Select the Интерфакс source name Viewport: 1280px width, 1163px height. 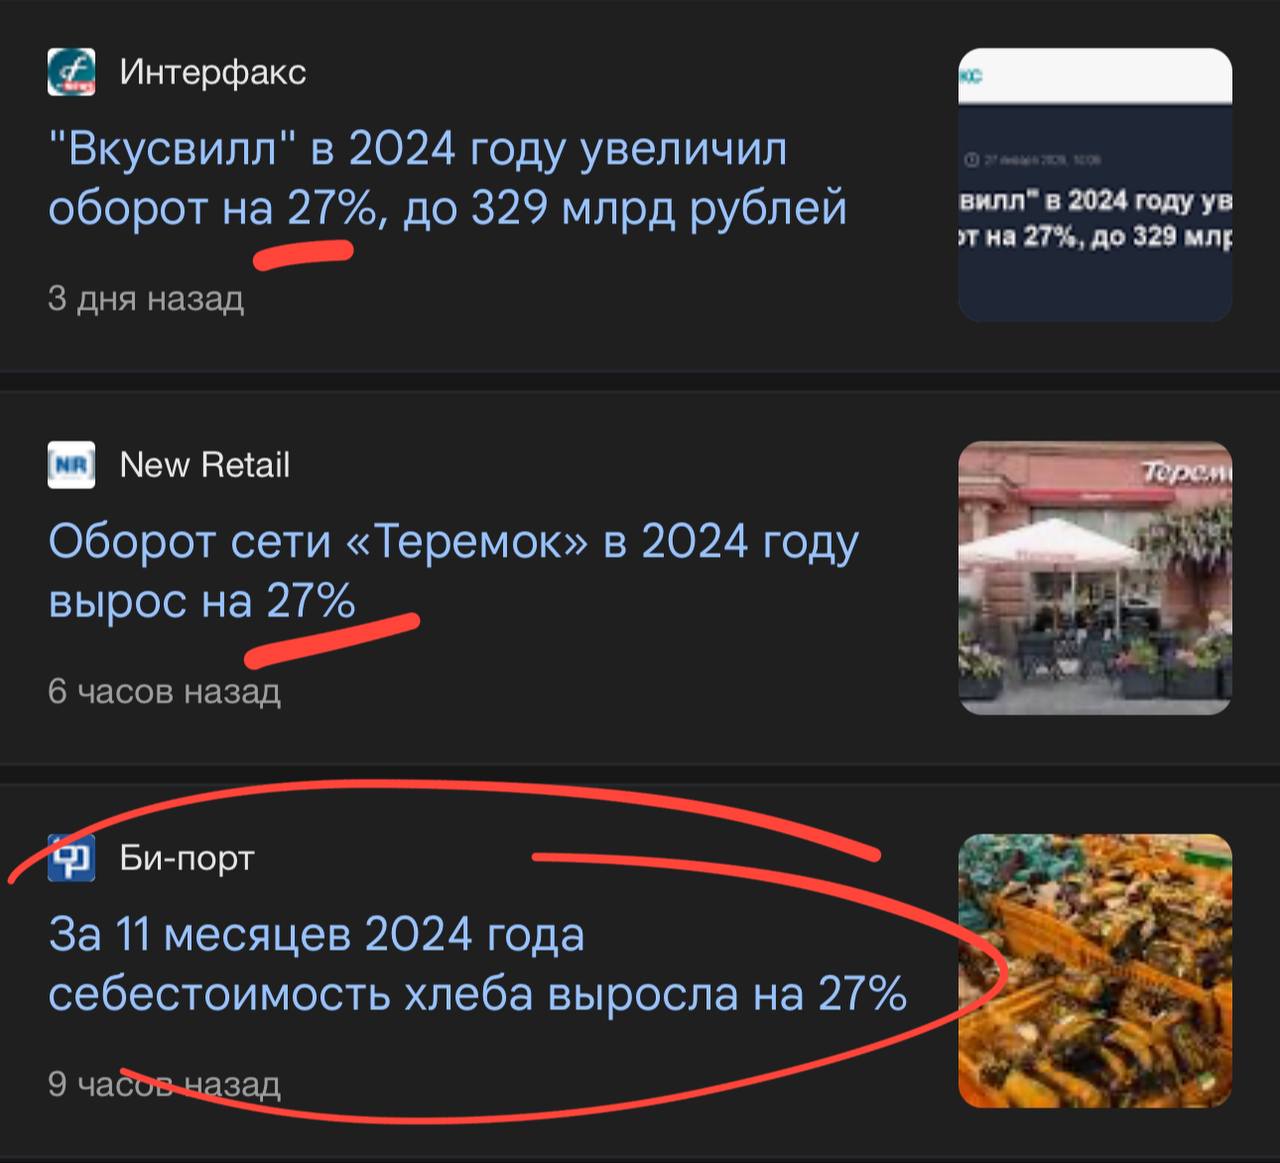click(213, 72)
